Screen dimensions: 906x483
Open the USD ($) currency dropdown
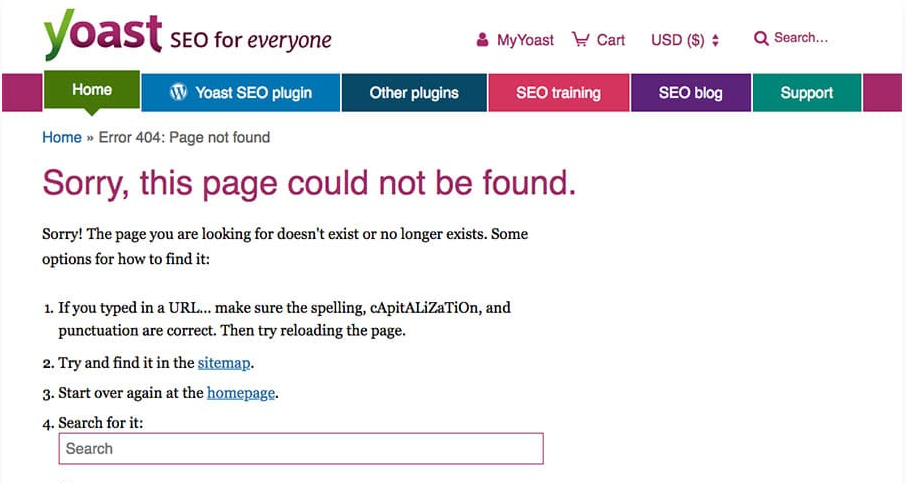pos(678,40)
